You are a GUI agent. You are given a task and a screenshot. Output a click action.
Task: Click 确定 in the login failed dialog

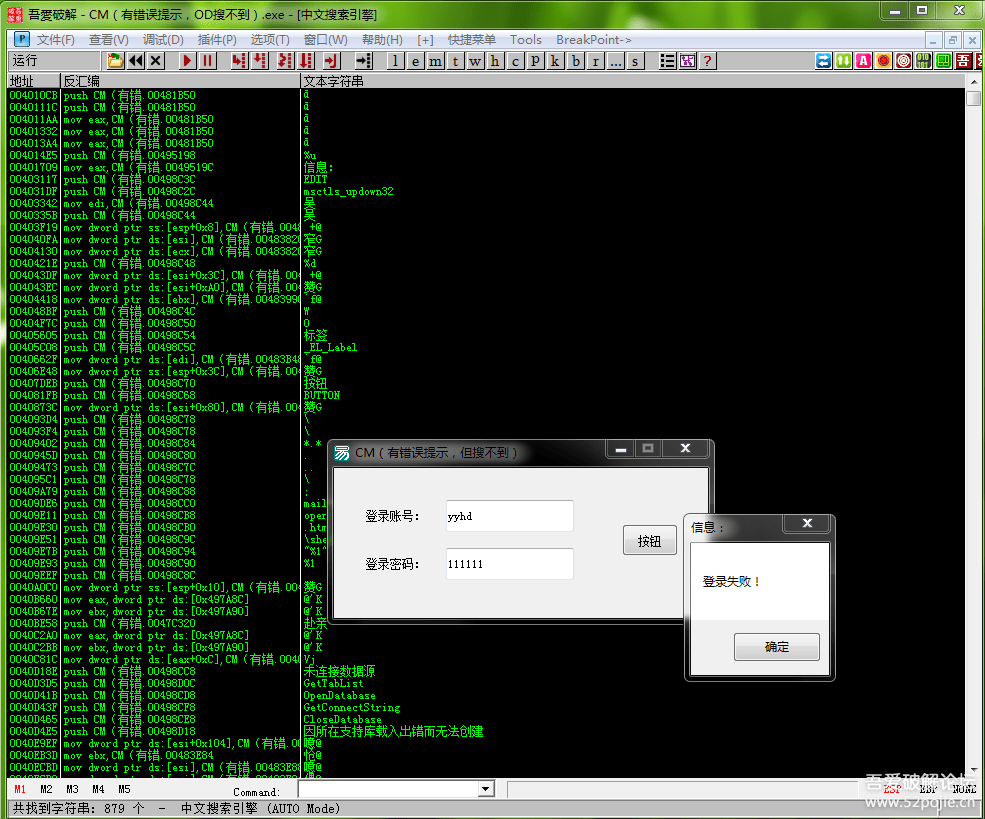[776, 647]
